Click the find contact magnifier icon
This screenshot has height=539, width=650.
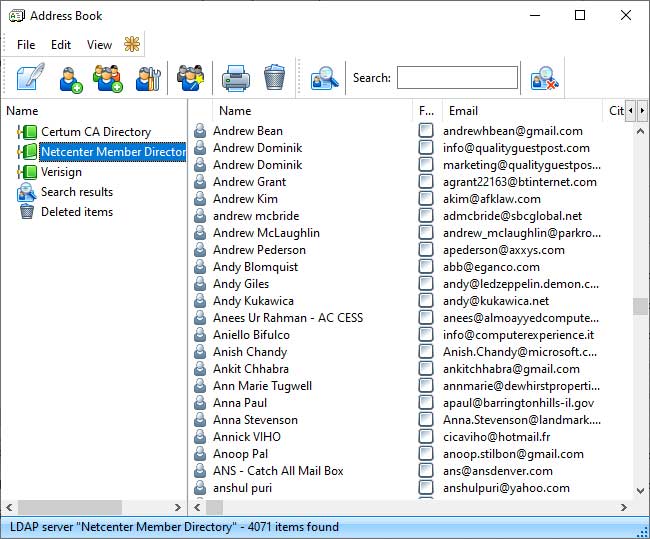click(x=324, y=78)
